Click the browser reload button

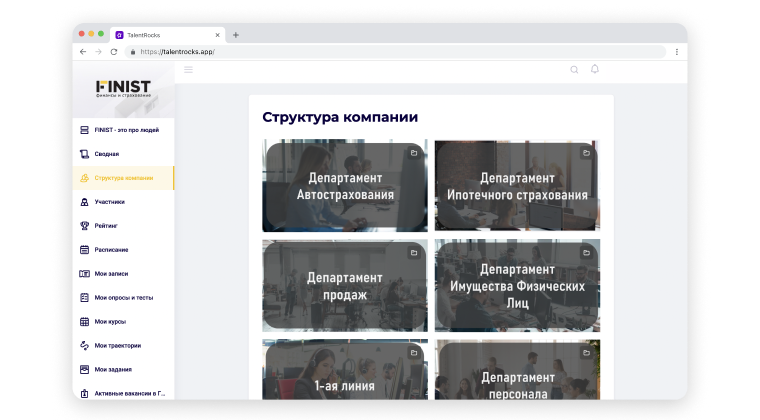tap(114, 52)
